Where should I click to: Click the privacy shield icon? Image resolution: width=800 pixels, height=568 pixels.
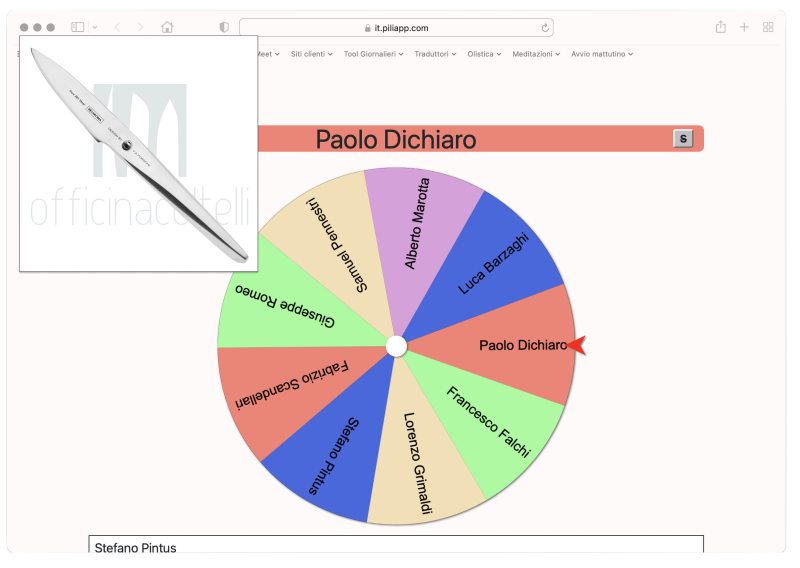[224, 27]
